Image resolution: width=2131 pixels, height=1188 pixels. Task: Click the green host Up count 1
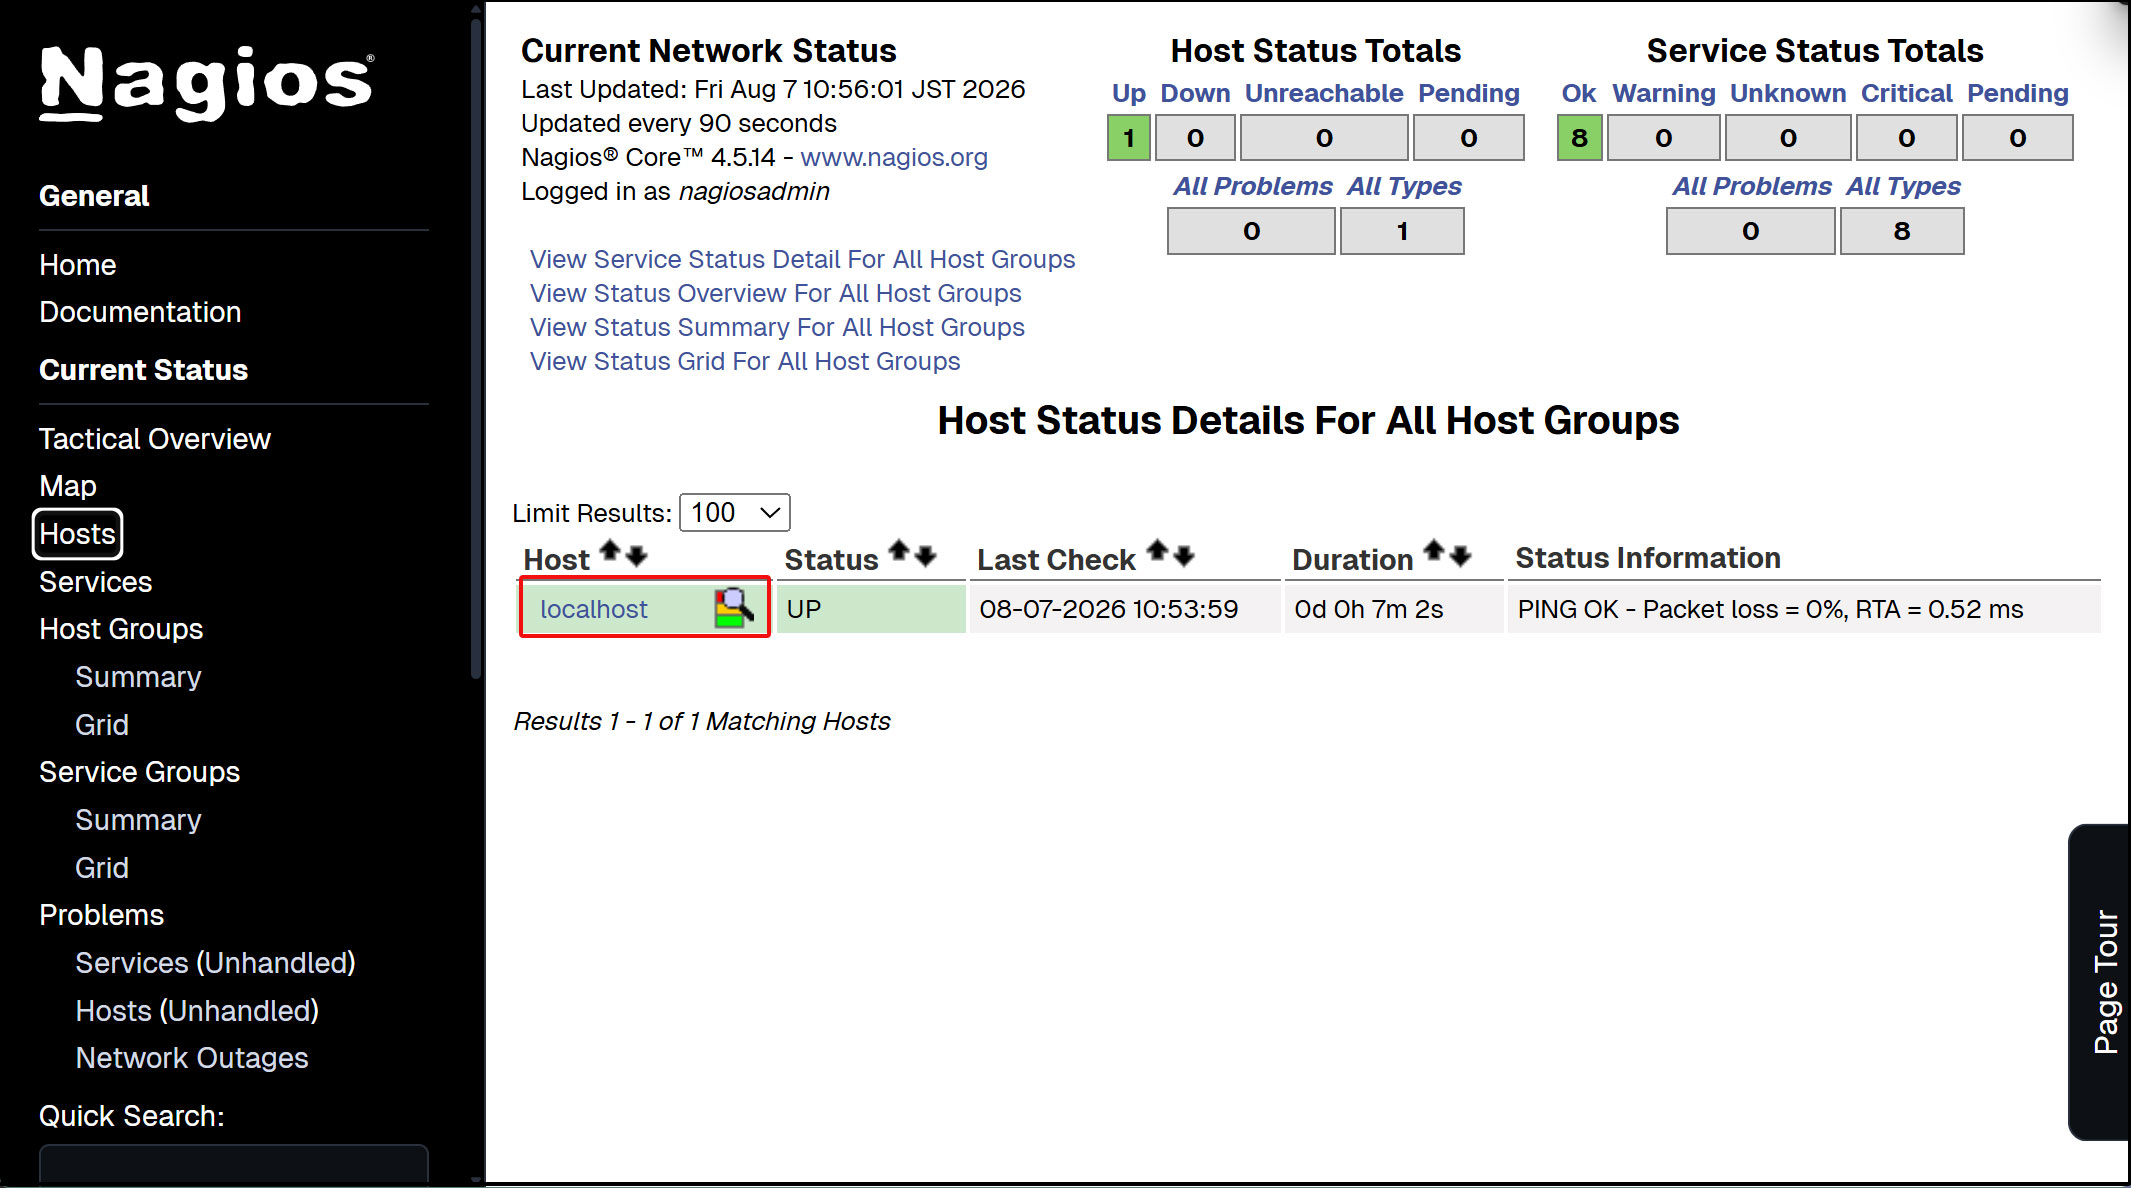(x=1129, y=138)
